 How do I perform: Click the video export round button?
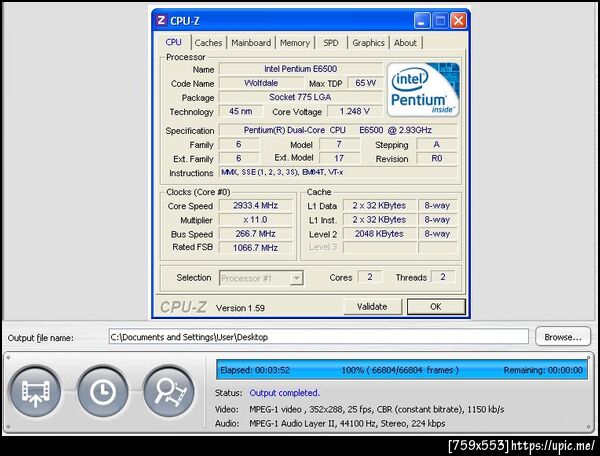[x=35, y=392]
